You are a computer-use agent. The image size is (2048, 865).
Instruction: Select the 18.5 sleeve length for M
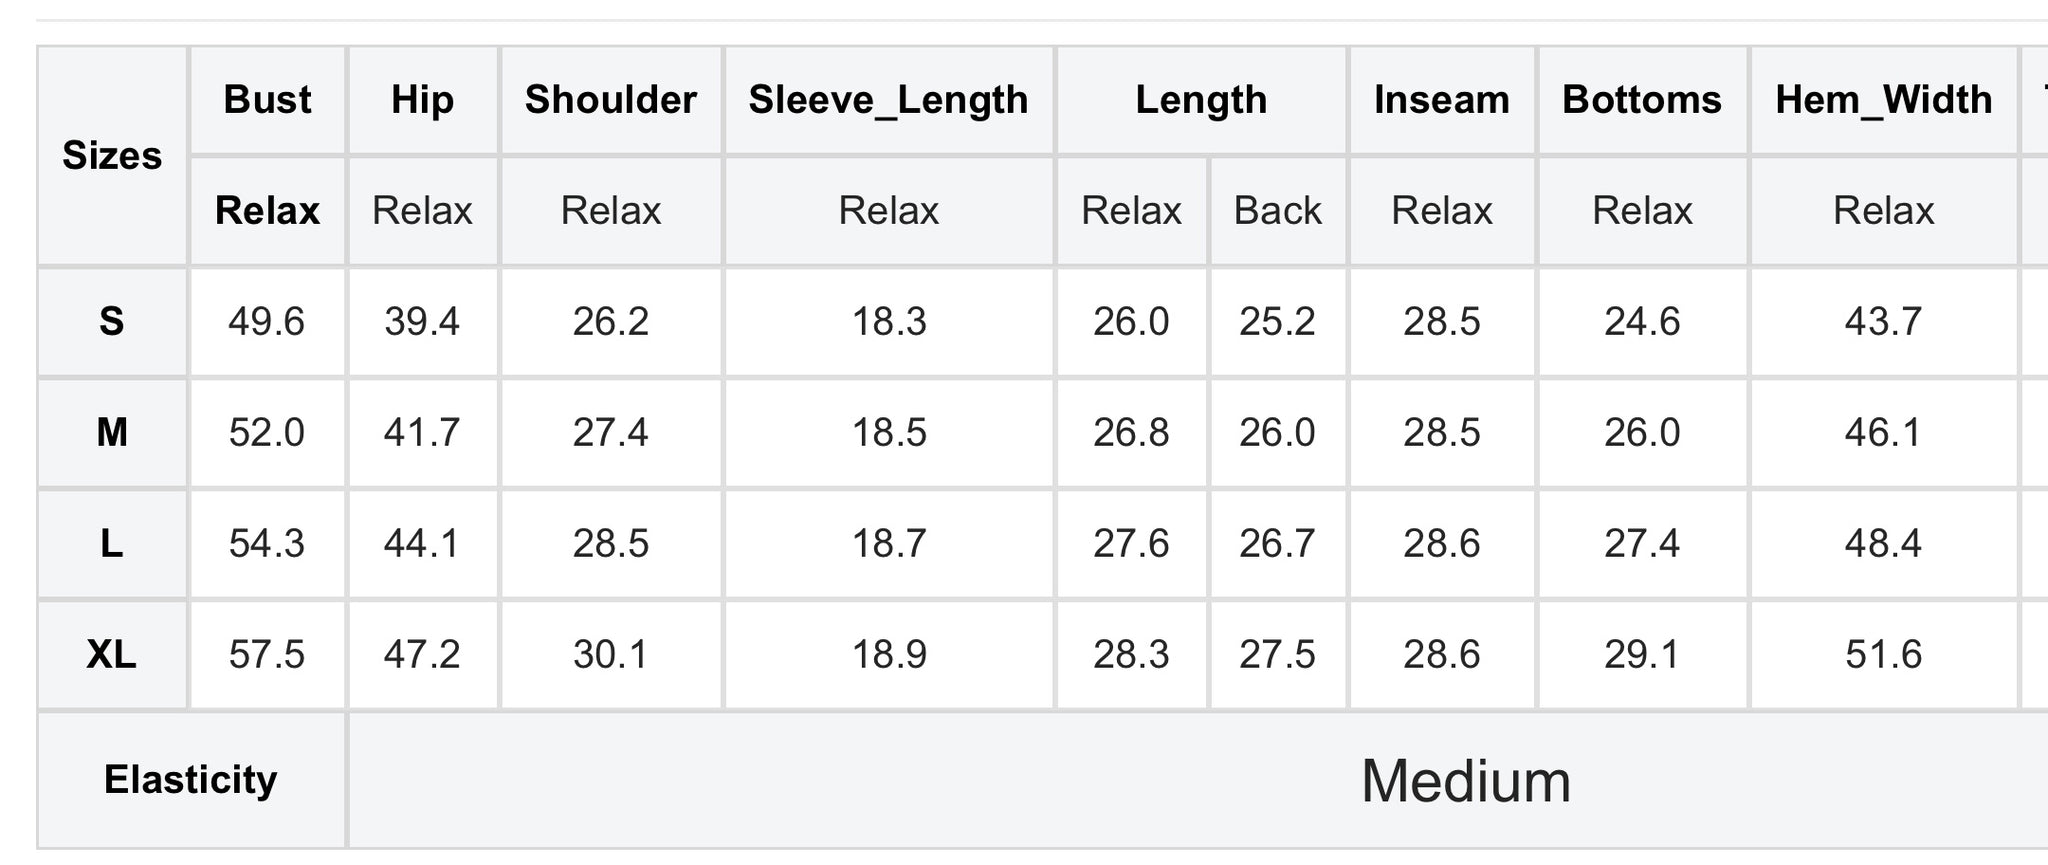coord(889,433)
